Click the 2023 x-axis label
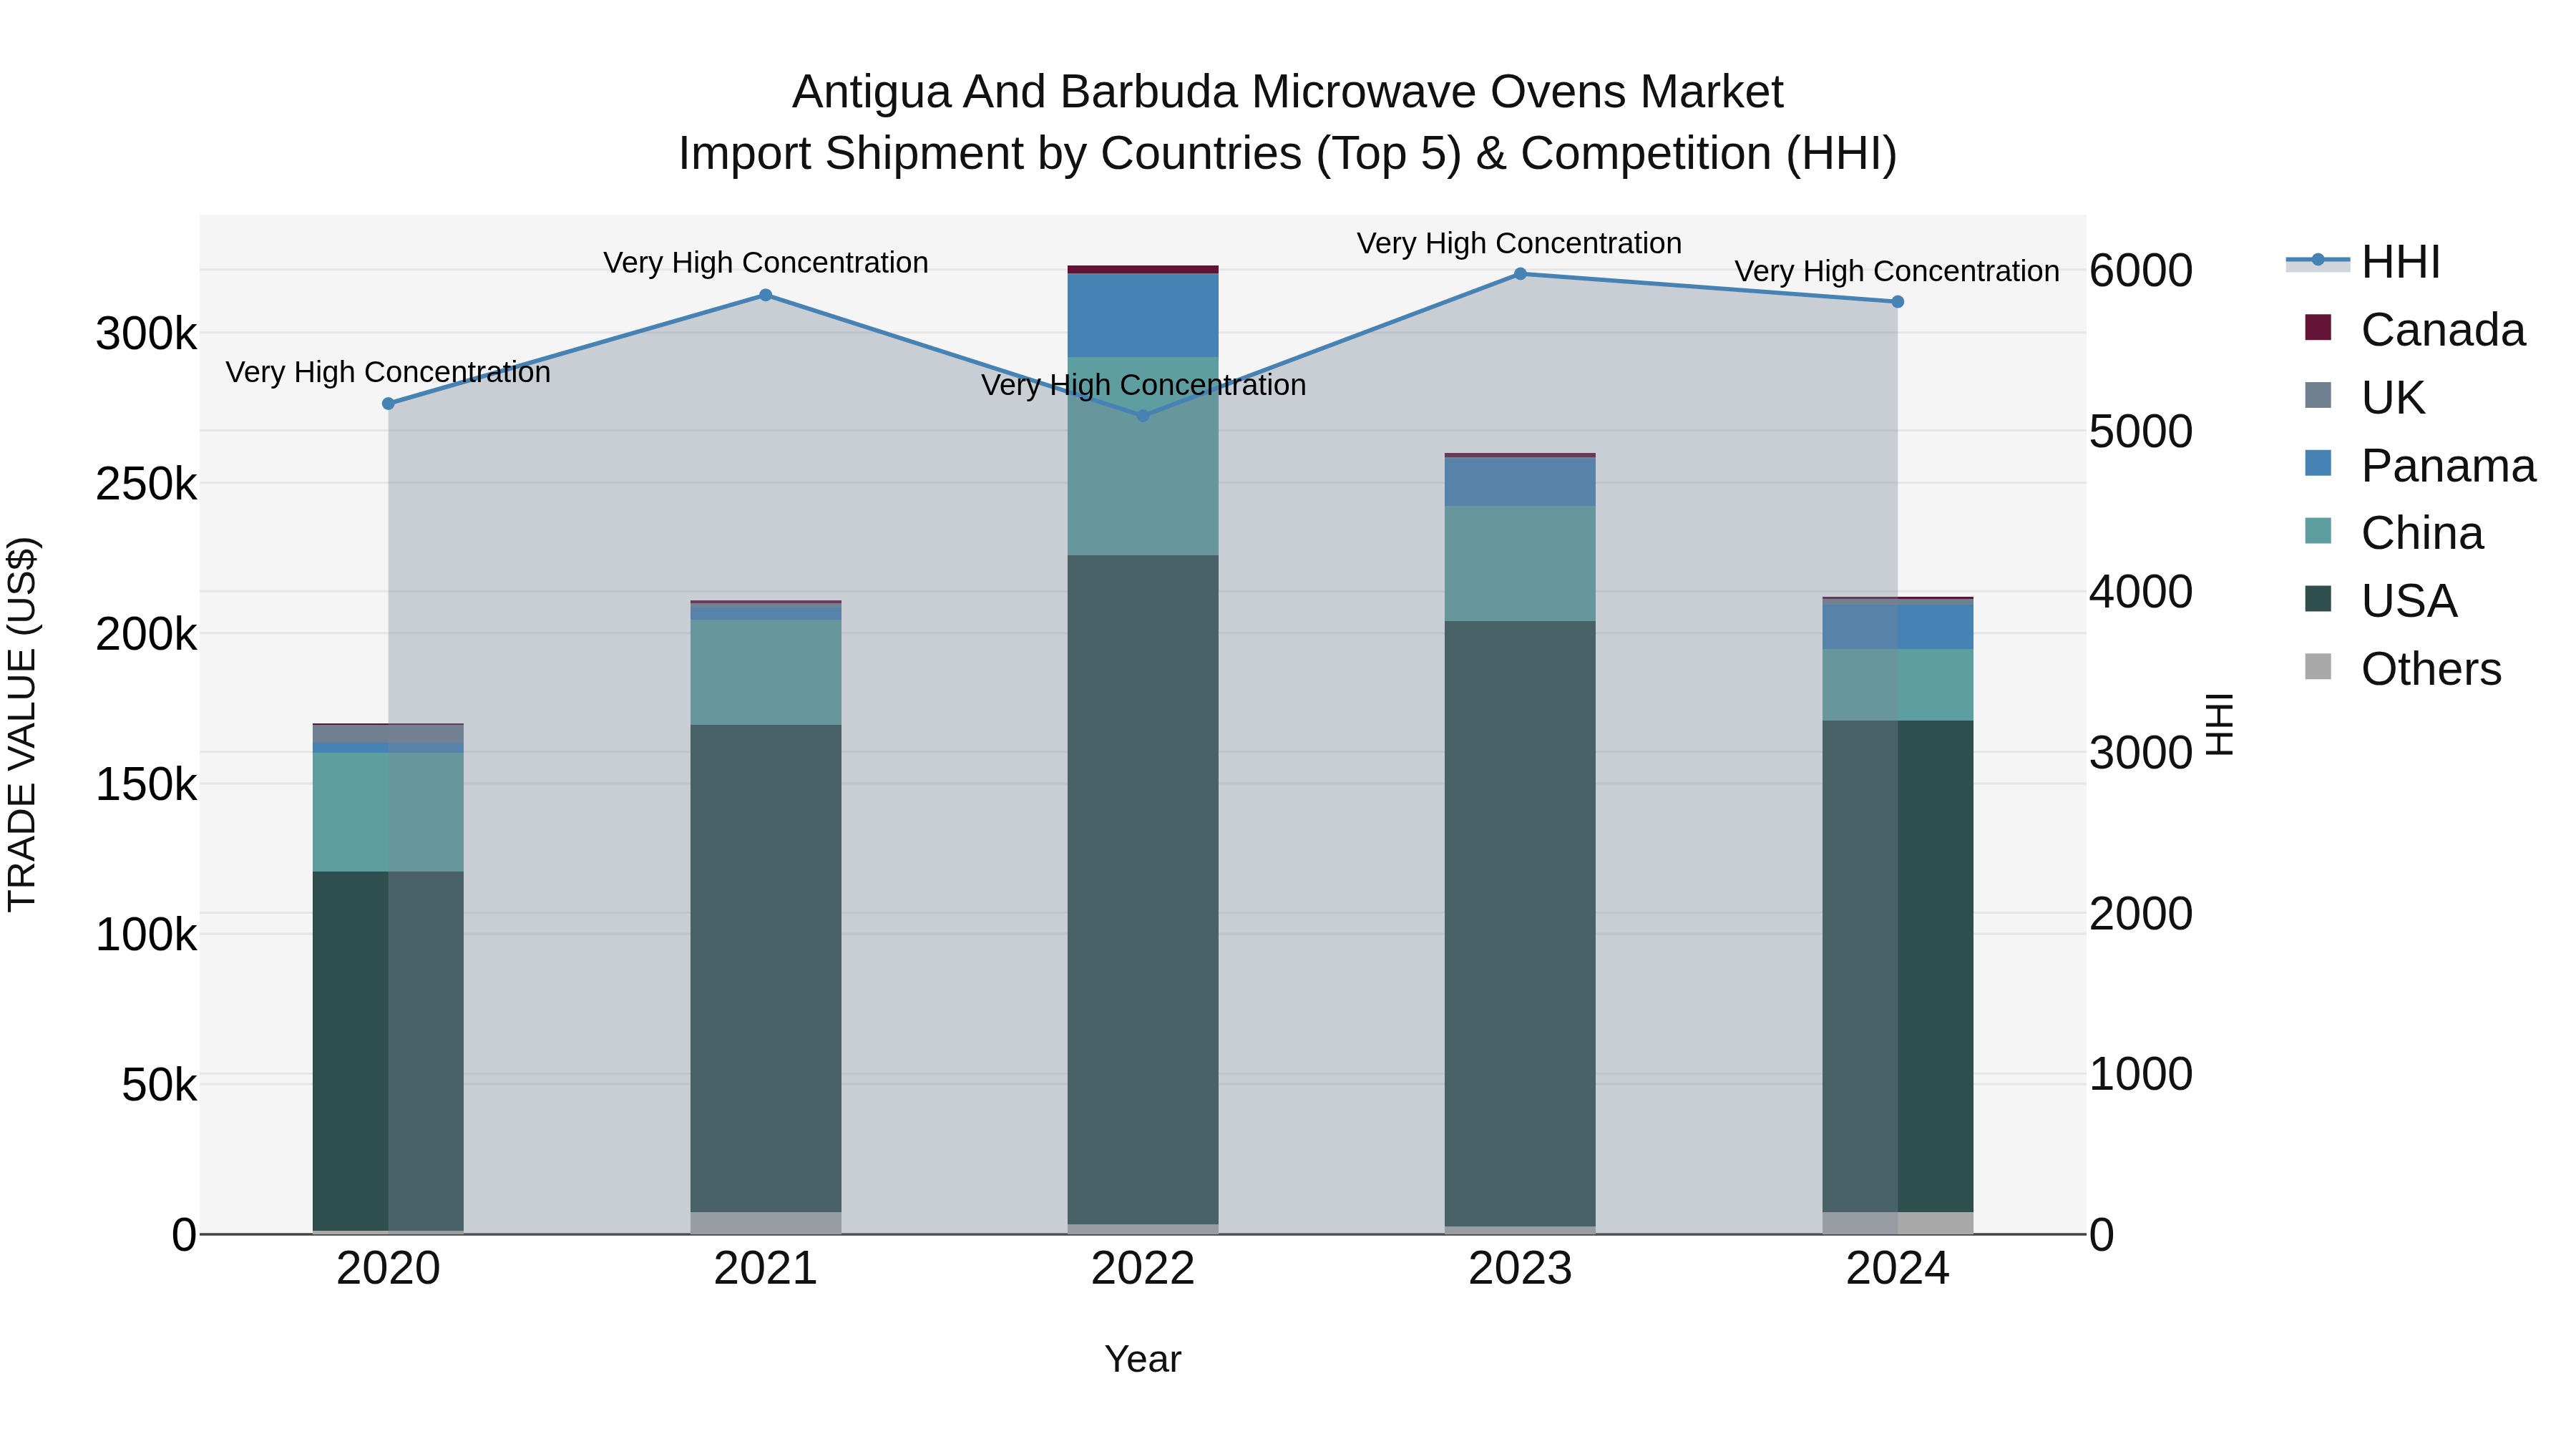Image resolution: width=2576 pixels, height=1449 pixels. [1520, 1269]
